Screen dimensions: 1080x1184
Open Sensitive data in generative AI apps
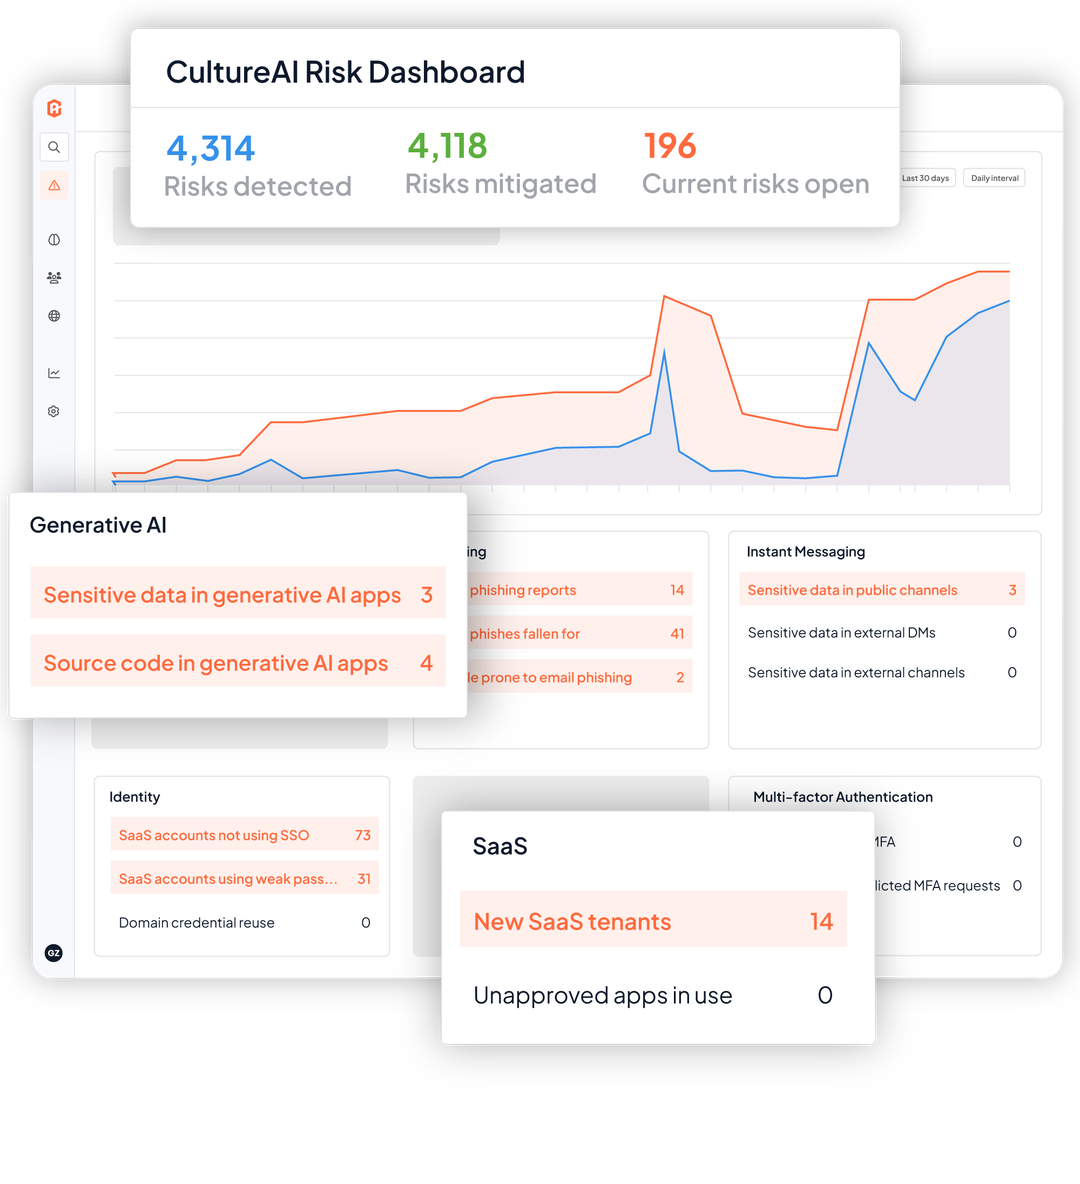[238, 594]
